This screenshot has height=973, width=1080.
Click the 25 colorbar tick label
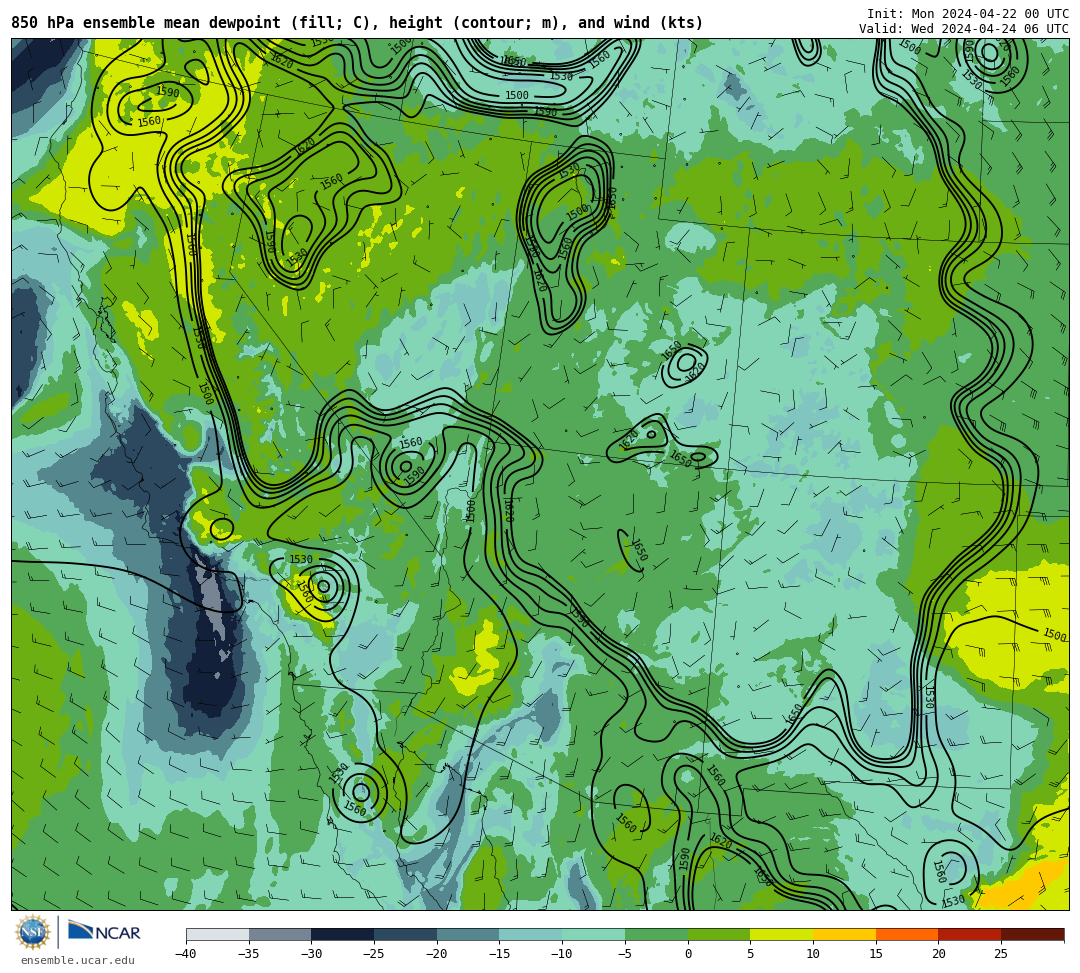point(1001,954)
